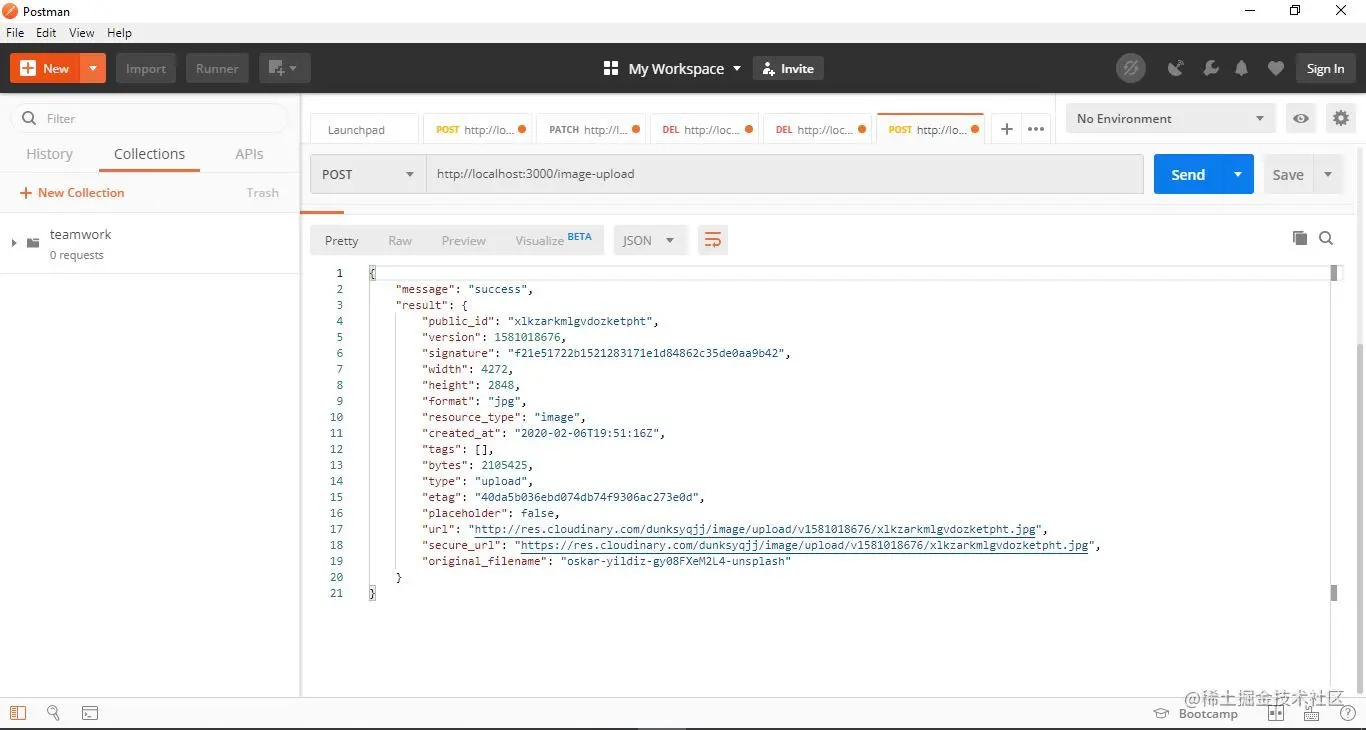Open the No Environment dropdown
Viewport: 1366px width, 730px height.
pos(1171,118)
